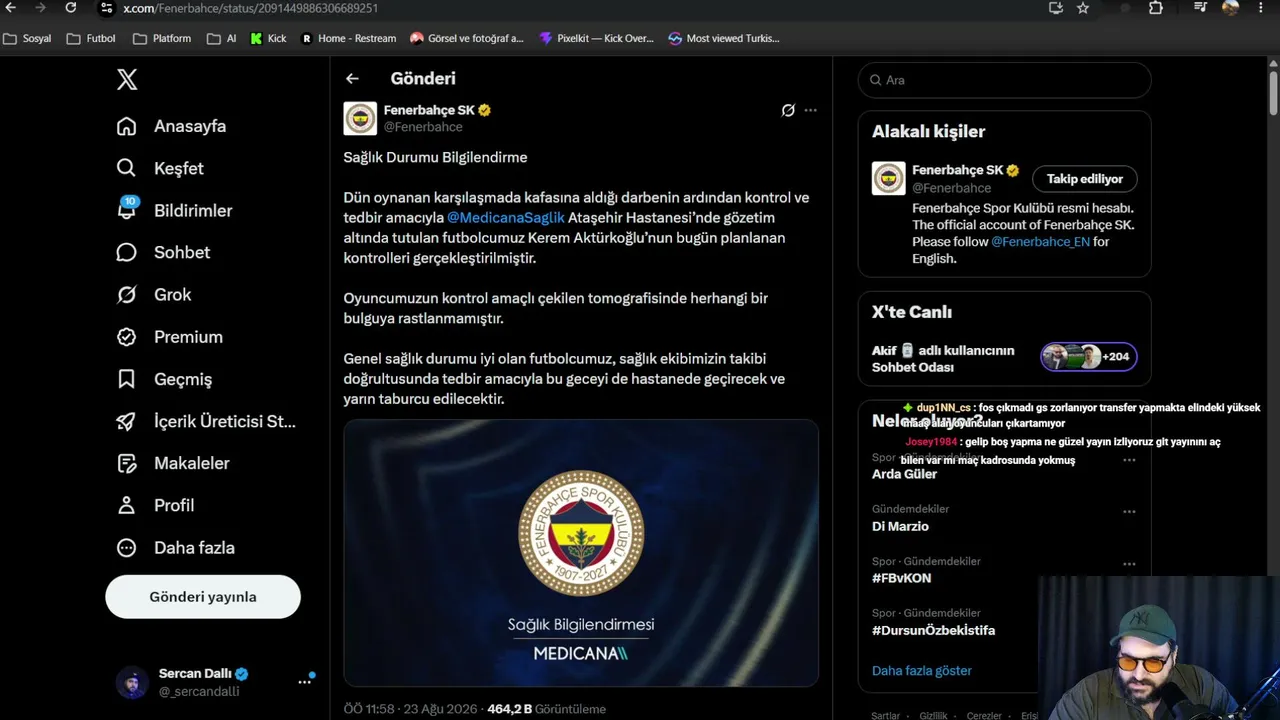1280x720 pixels.
Task: Open the browser extensions puzzle icon
Action: [x=1156, y=8]
